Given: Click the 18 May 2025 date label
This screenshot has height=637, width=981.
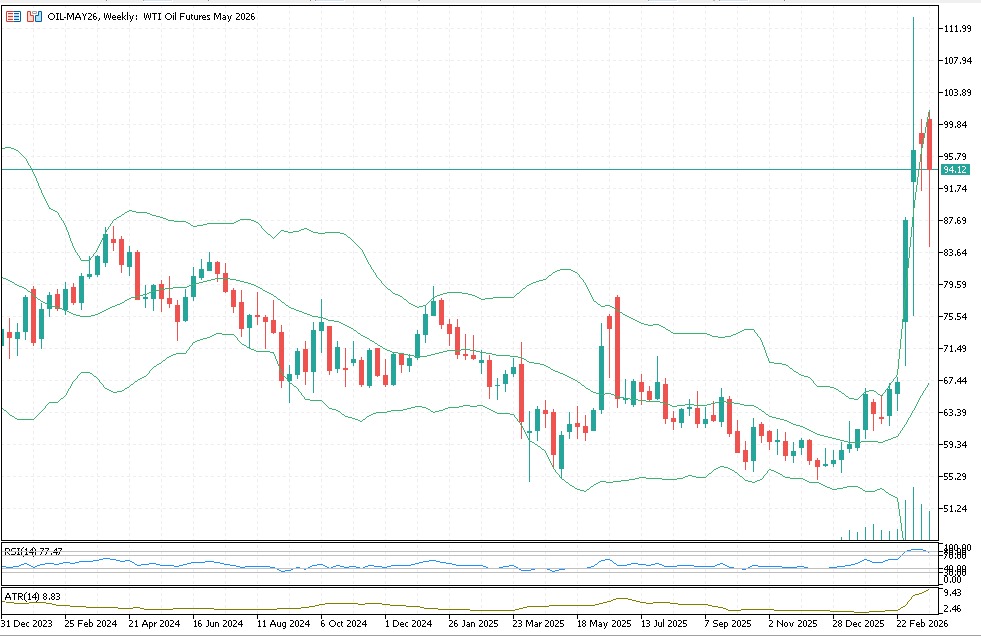Looking at the screenshot, I should (x=606, y=622).
